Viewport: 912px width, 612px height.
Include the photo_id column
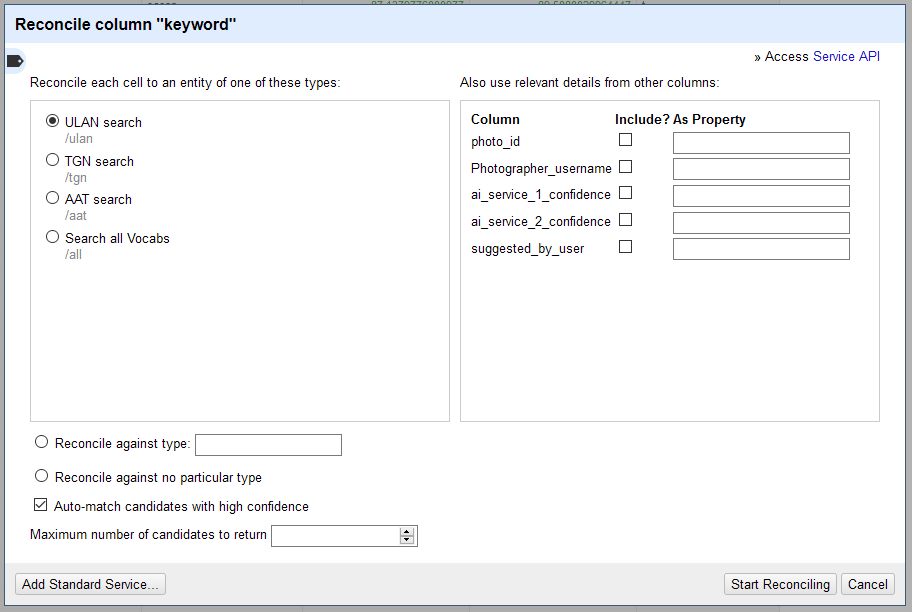tap(625, 140)
